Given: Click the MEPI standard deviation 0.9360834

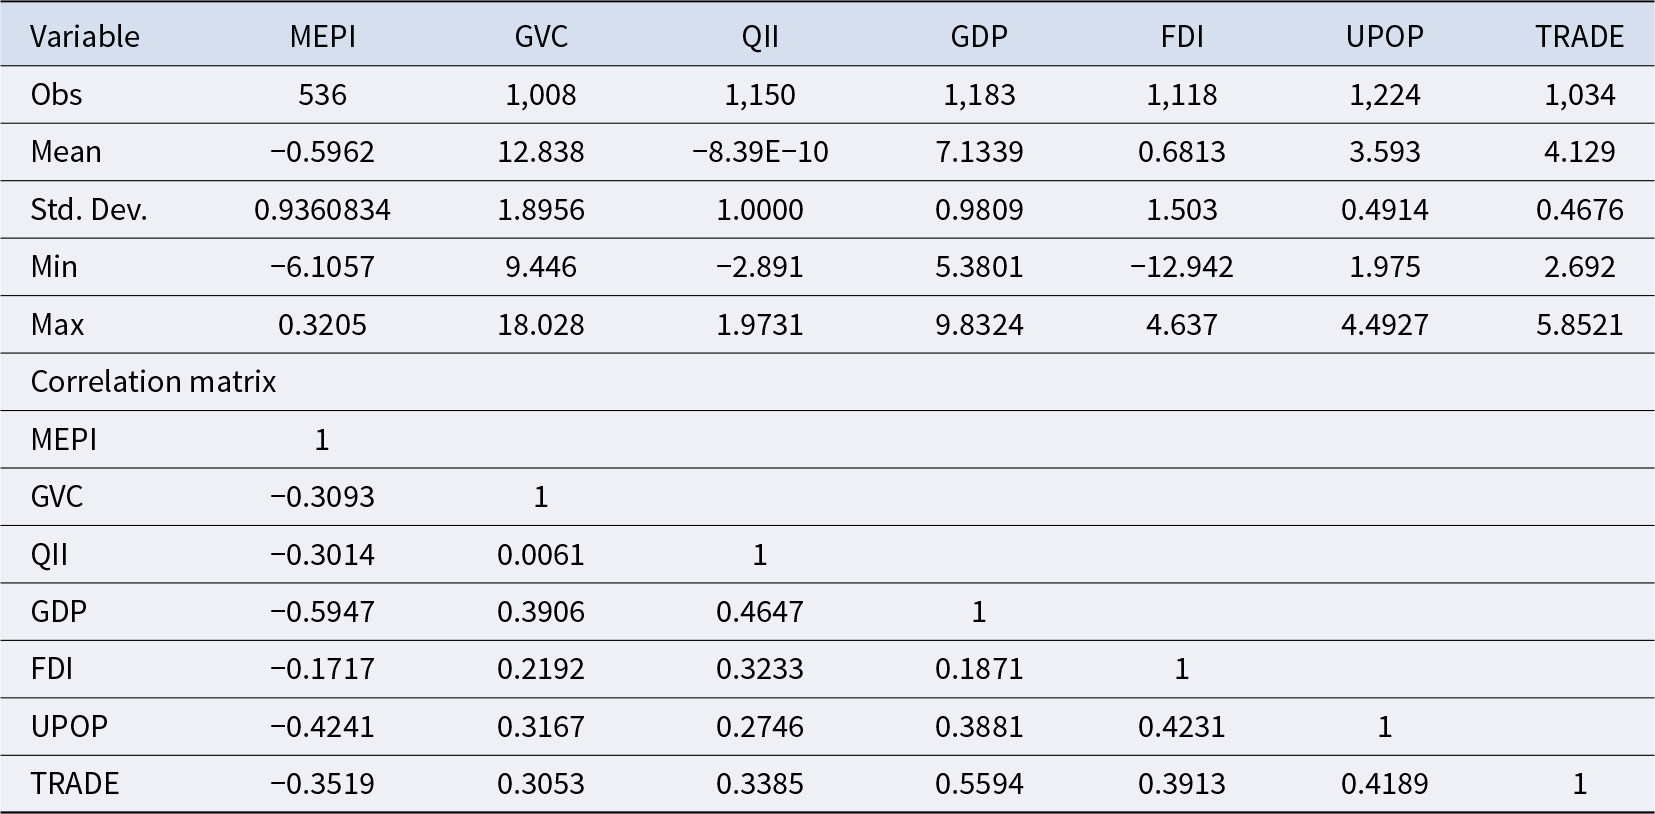Looking at the screenshot, I should [322, 210].
